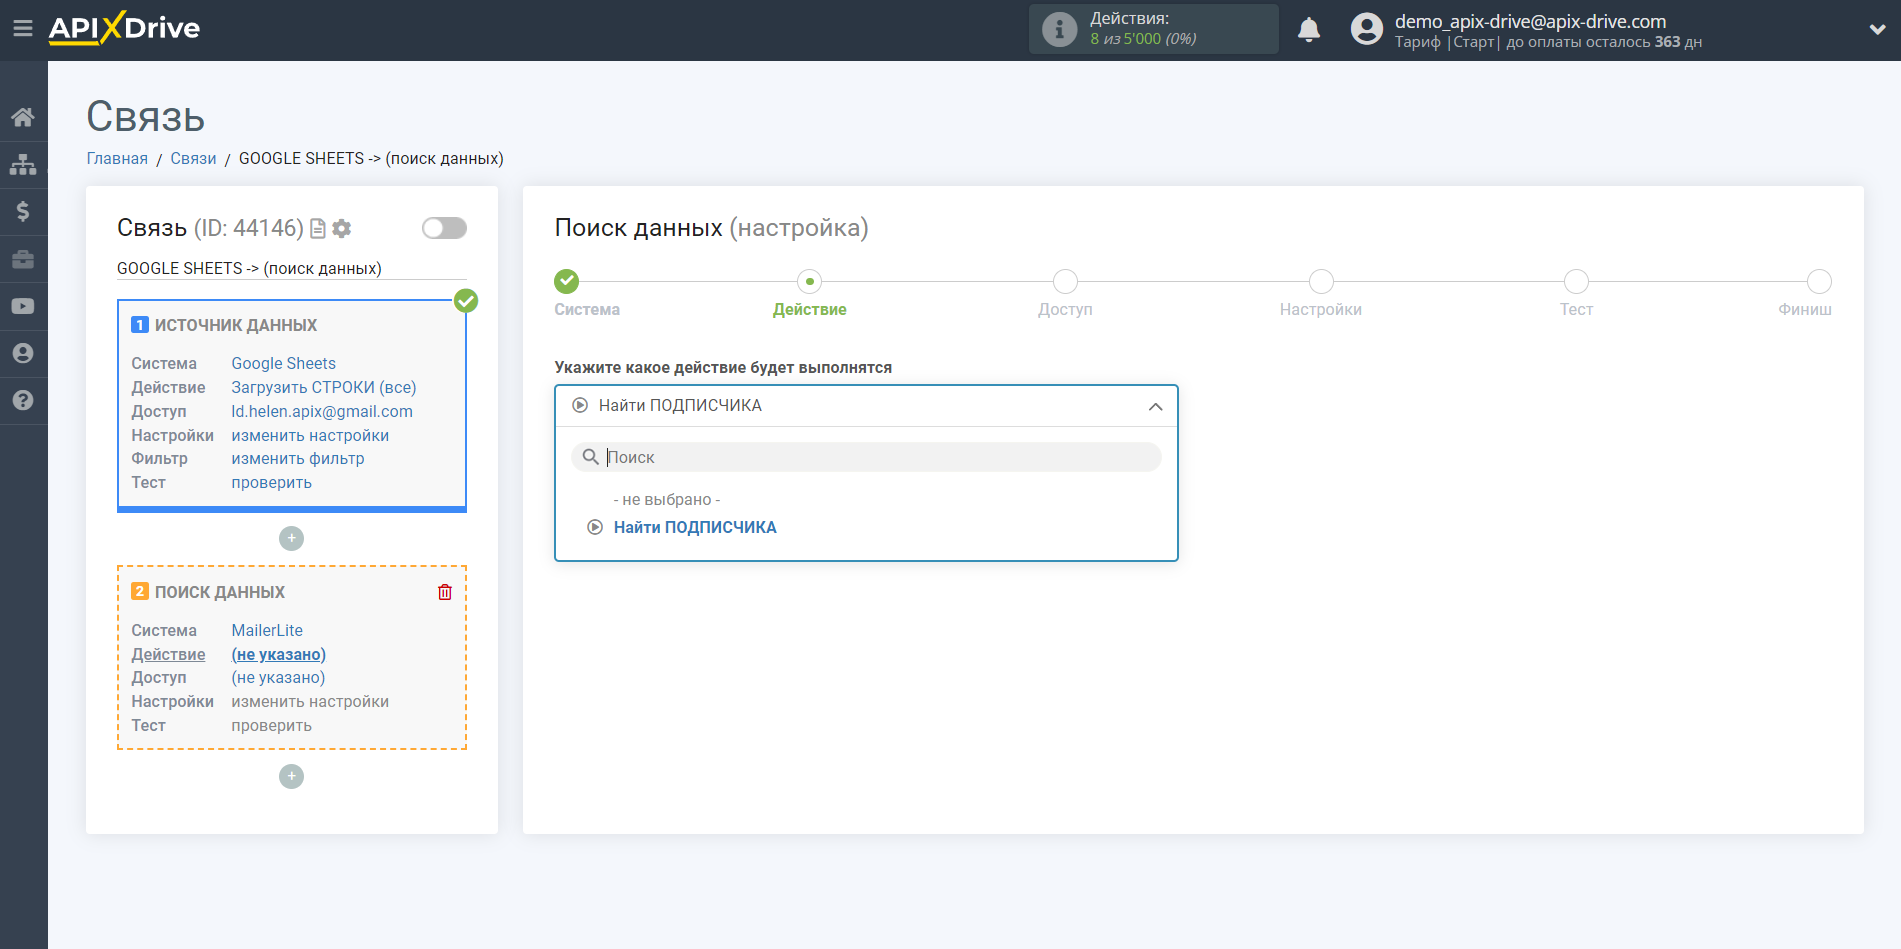Expand the account dropdown chevron
This screenshot has width=1901, height=949.
click(1877, 30)
